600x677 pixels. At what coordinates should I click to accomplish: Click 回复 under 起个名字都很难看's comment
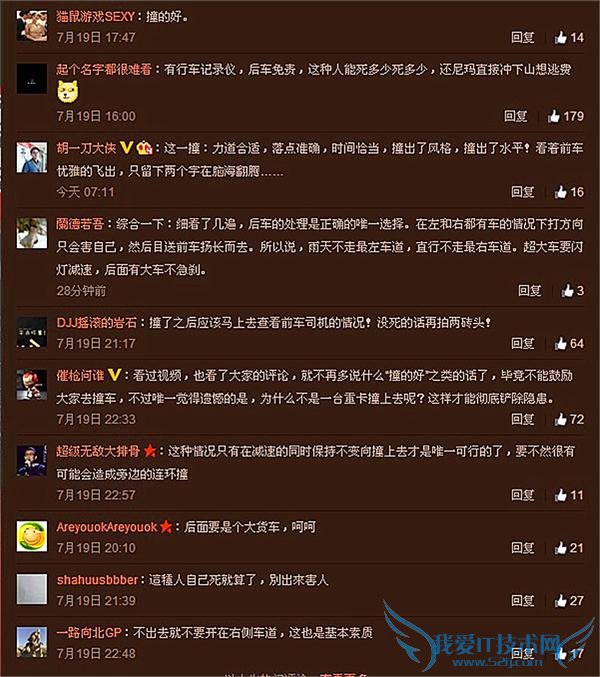[515, 116]
